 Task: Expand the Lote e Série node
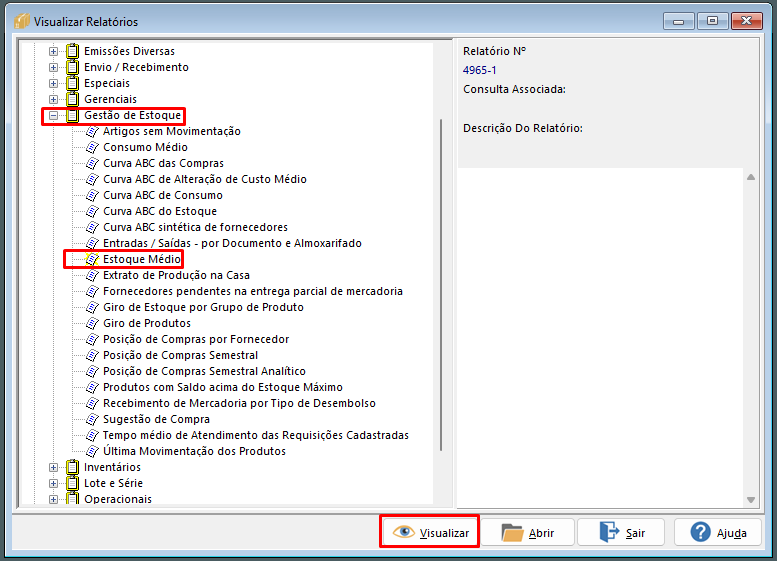click(54, 483)
